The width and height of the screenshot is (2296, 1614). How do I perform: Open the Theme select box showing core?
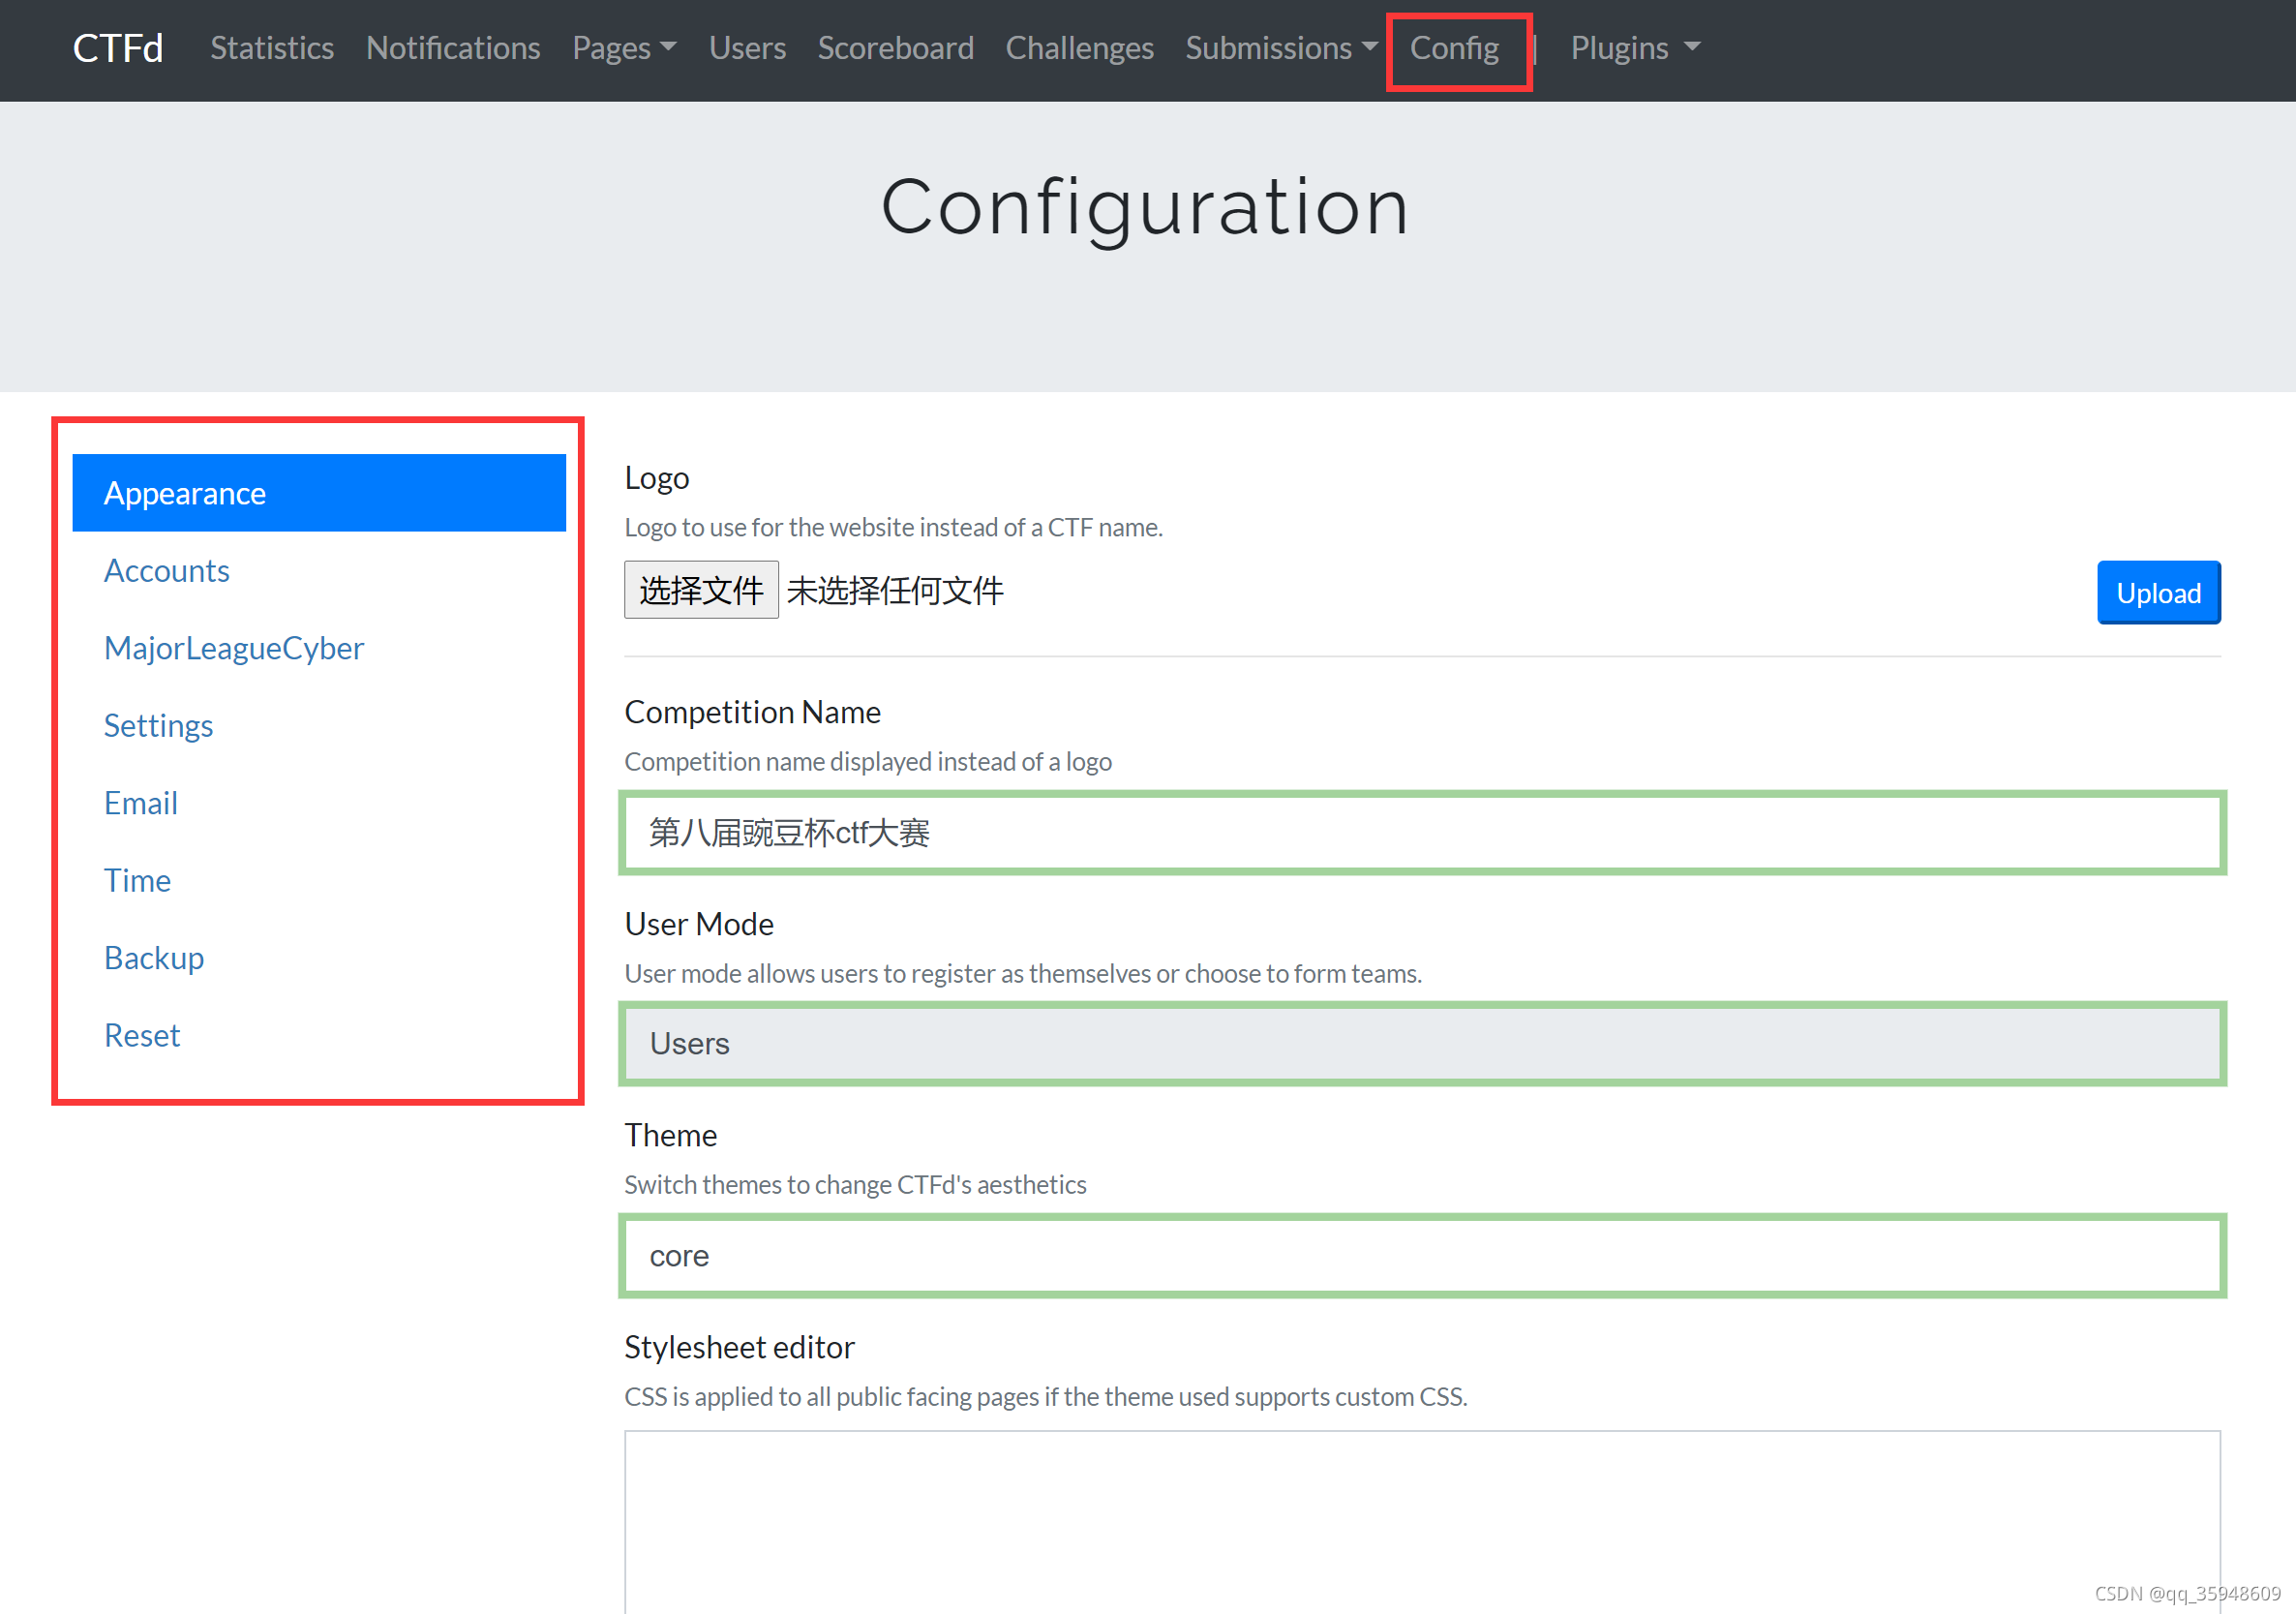click(1421, 1256)
